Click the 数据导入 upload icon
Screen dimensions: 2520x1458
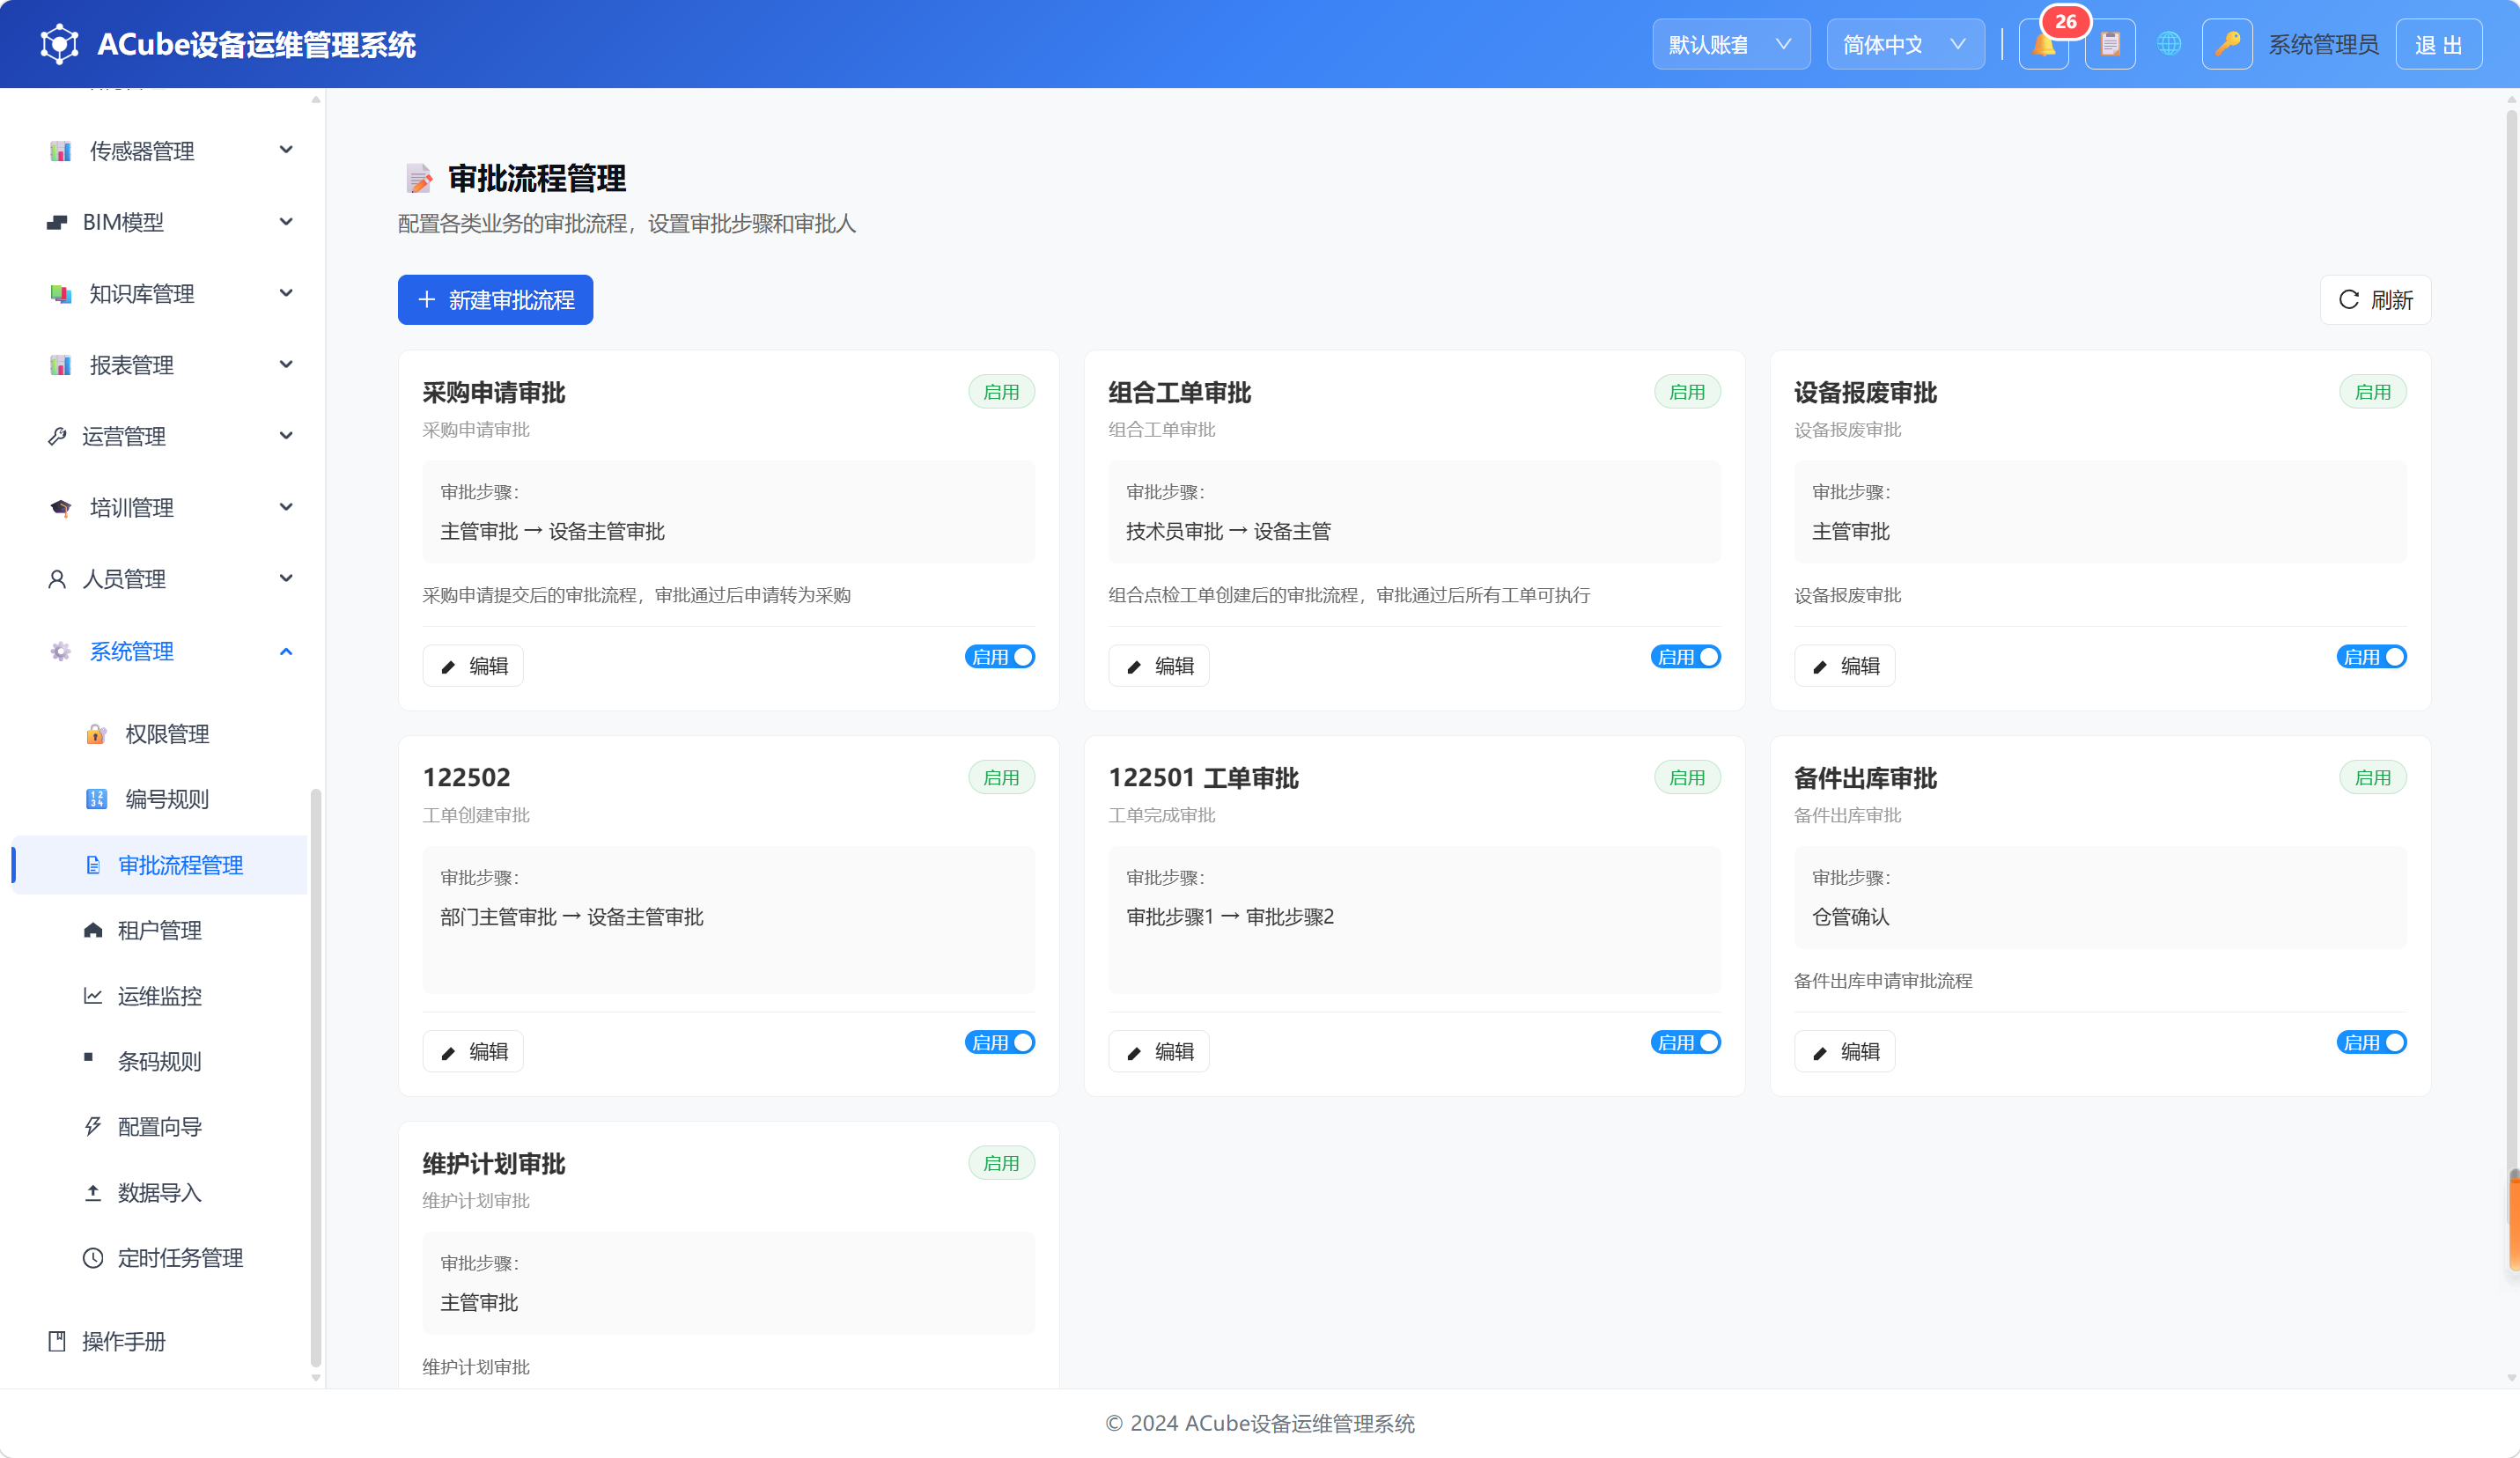click(93, 1192)
